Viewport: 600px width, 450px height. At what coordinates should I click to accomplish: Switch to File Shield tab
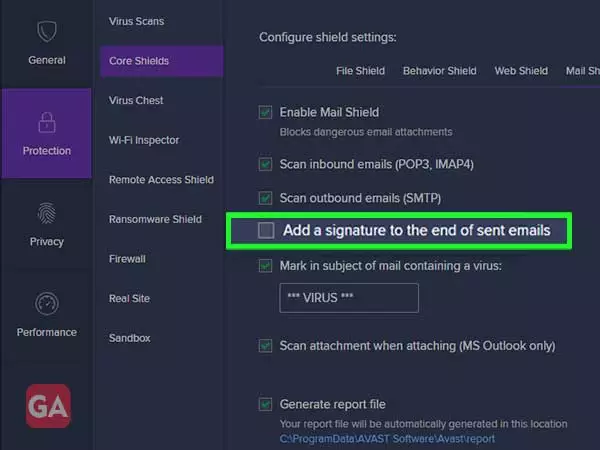[360, 71]
